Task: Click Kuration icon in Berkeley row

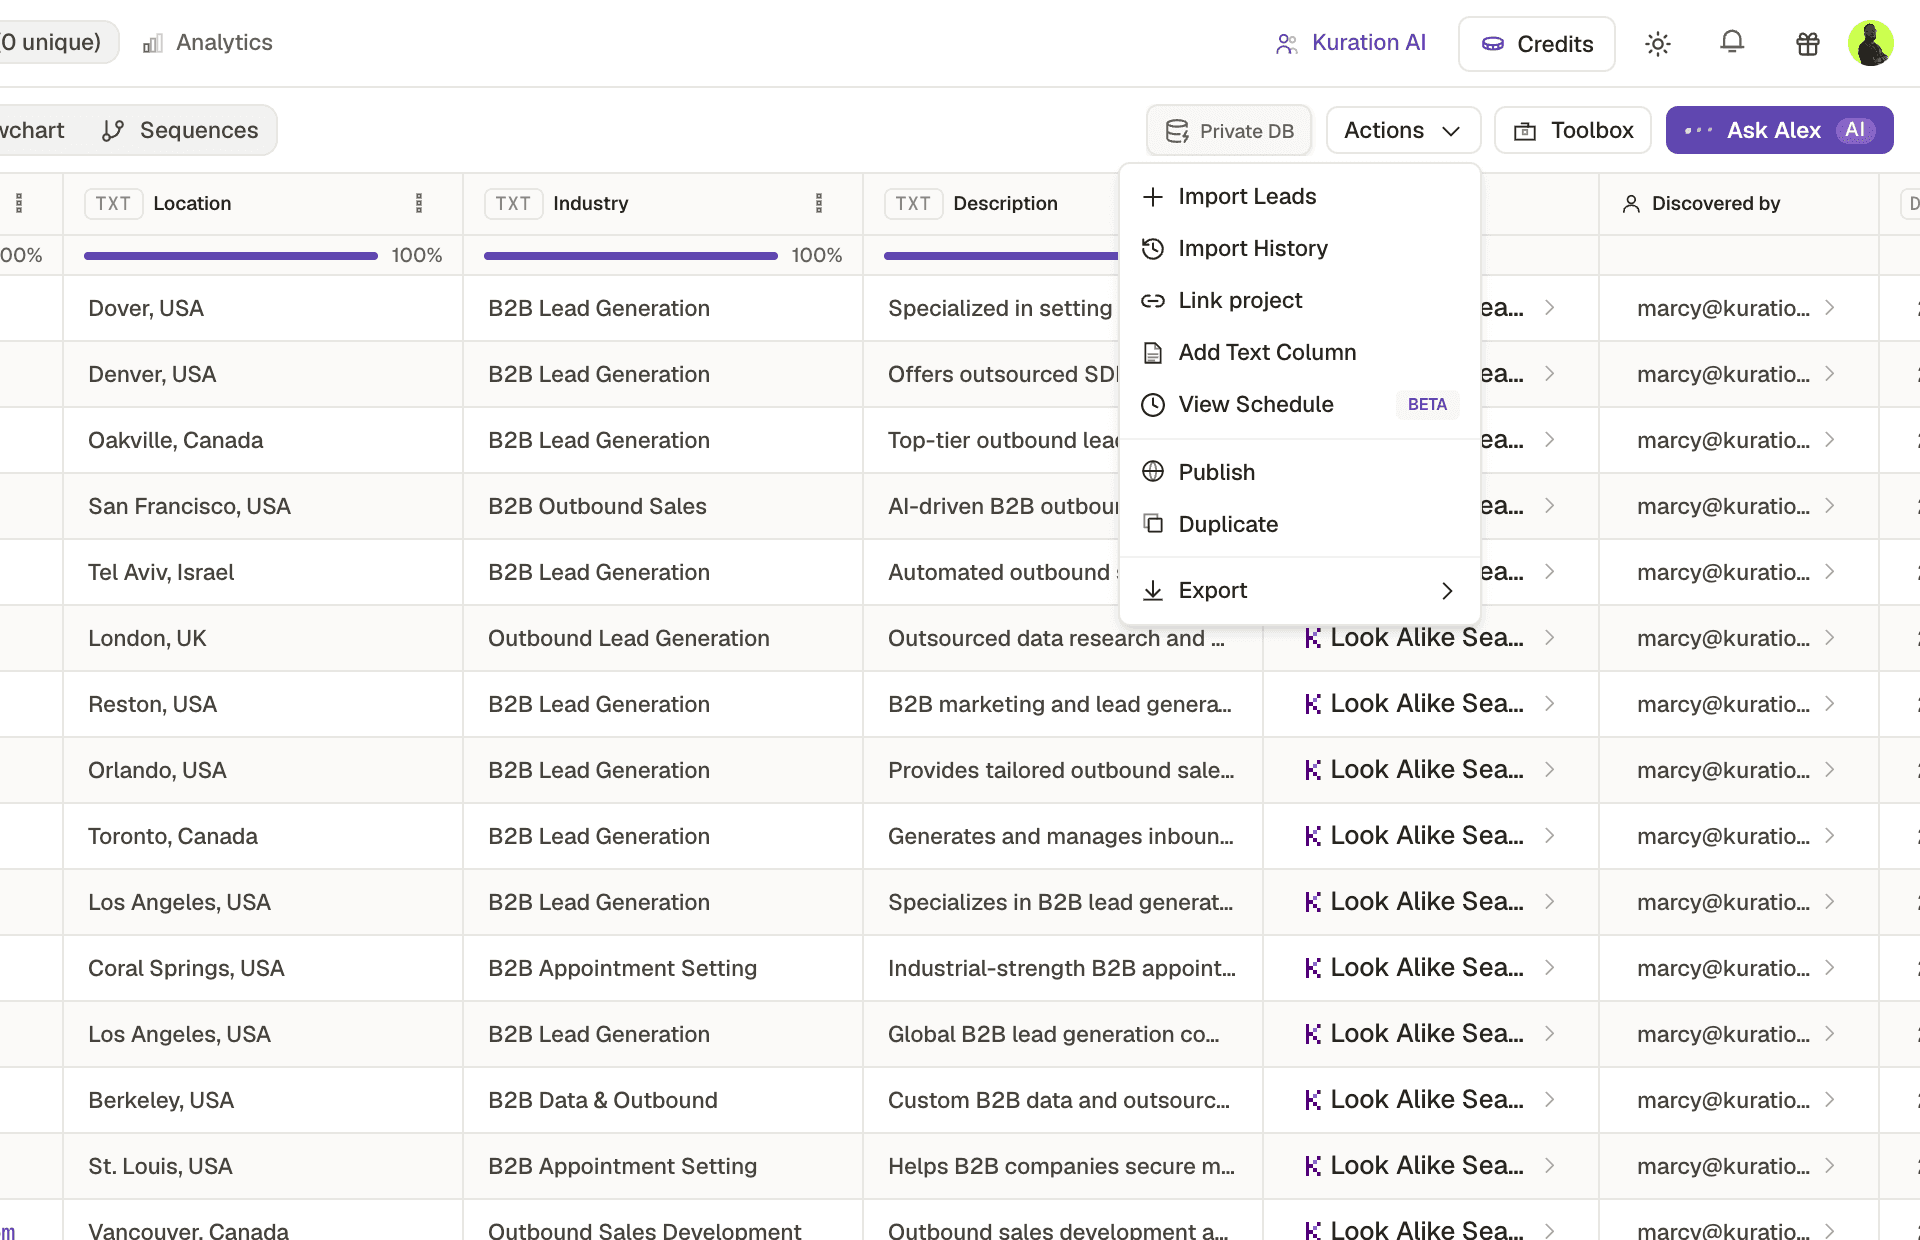Action: coord(1313,1101)
